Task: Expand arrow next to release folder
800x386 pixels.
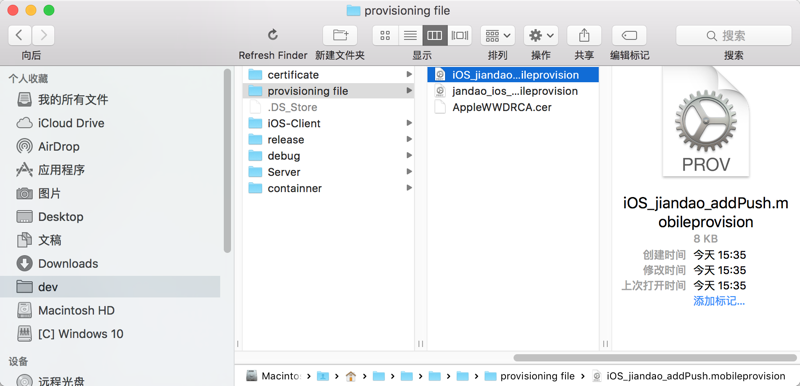Action: 409,139
